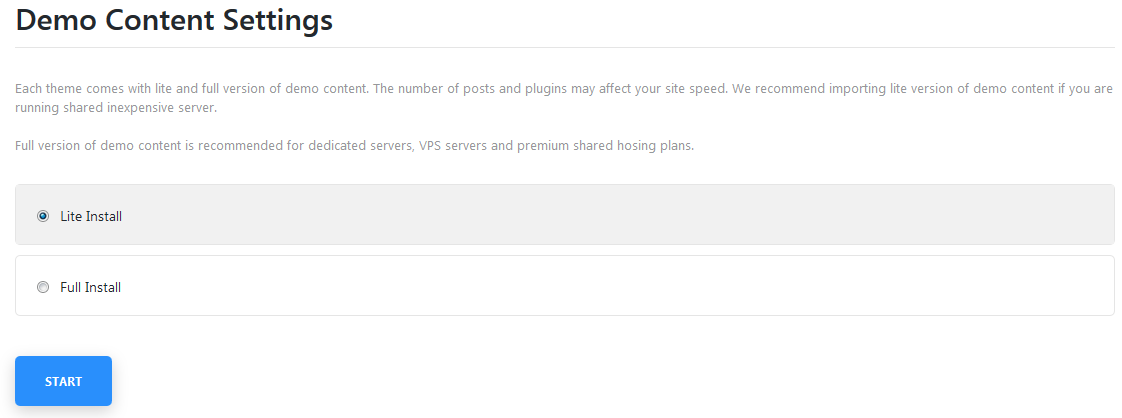Viewport: 1122px width, 418px height.
Task: Click the word "Settings" in the page title
Action: pyautogui.click(x=278, y=21)
